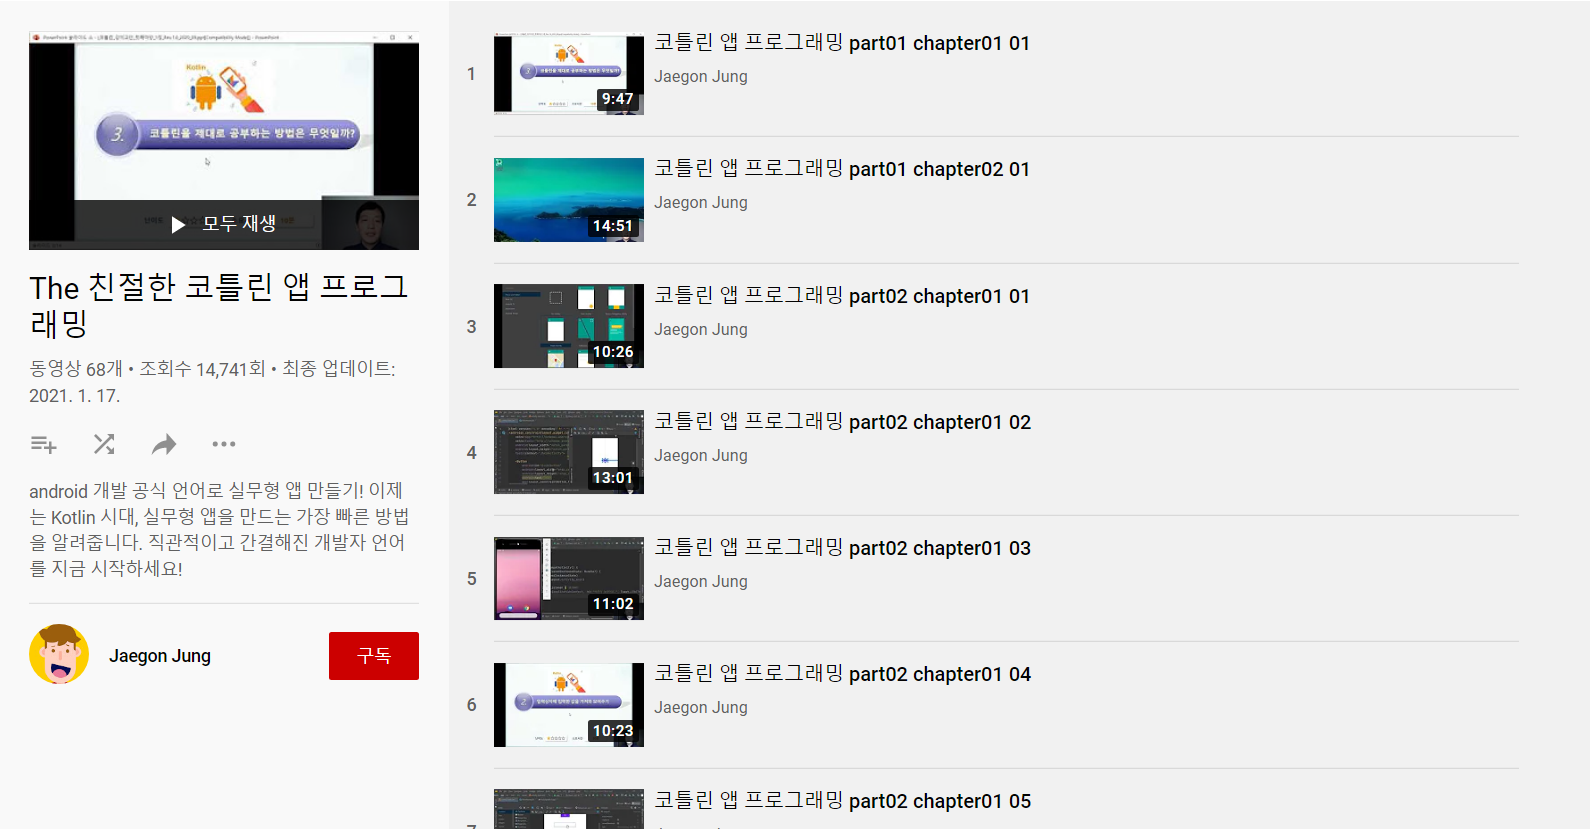The width and height of the screenshot is (1590, 829).
Task: Click the 13:01 duration badge
Action: (613, 478)
